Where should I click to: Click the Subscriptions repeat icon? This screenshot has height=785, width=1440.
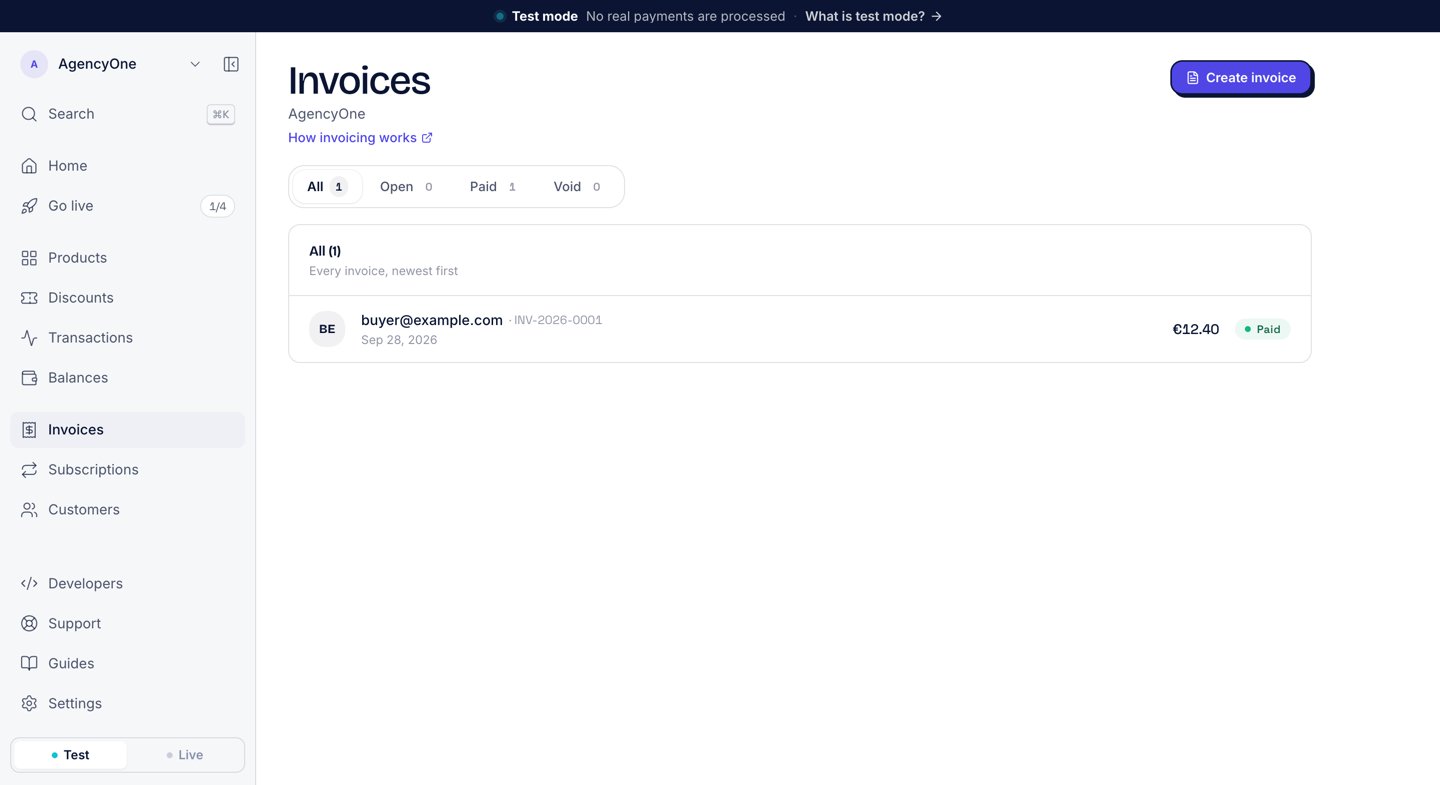point(29,470)
